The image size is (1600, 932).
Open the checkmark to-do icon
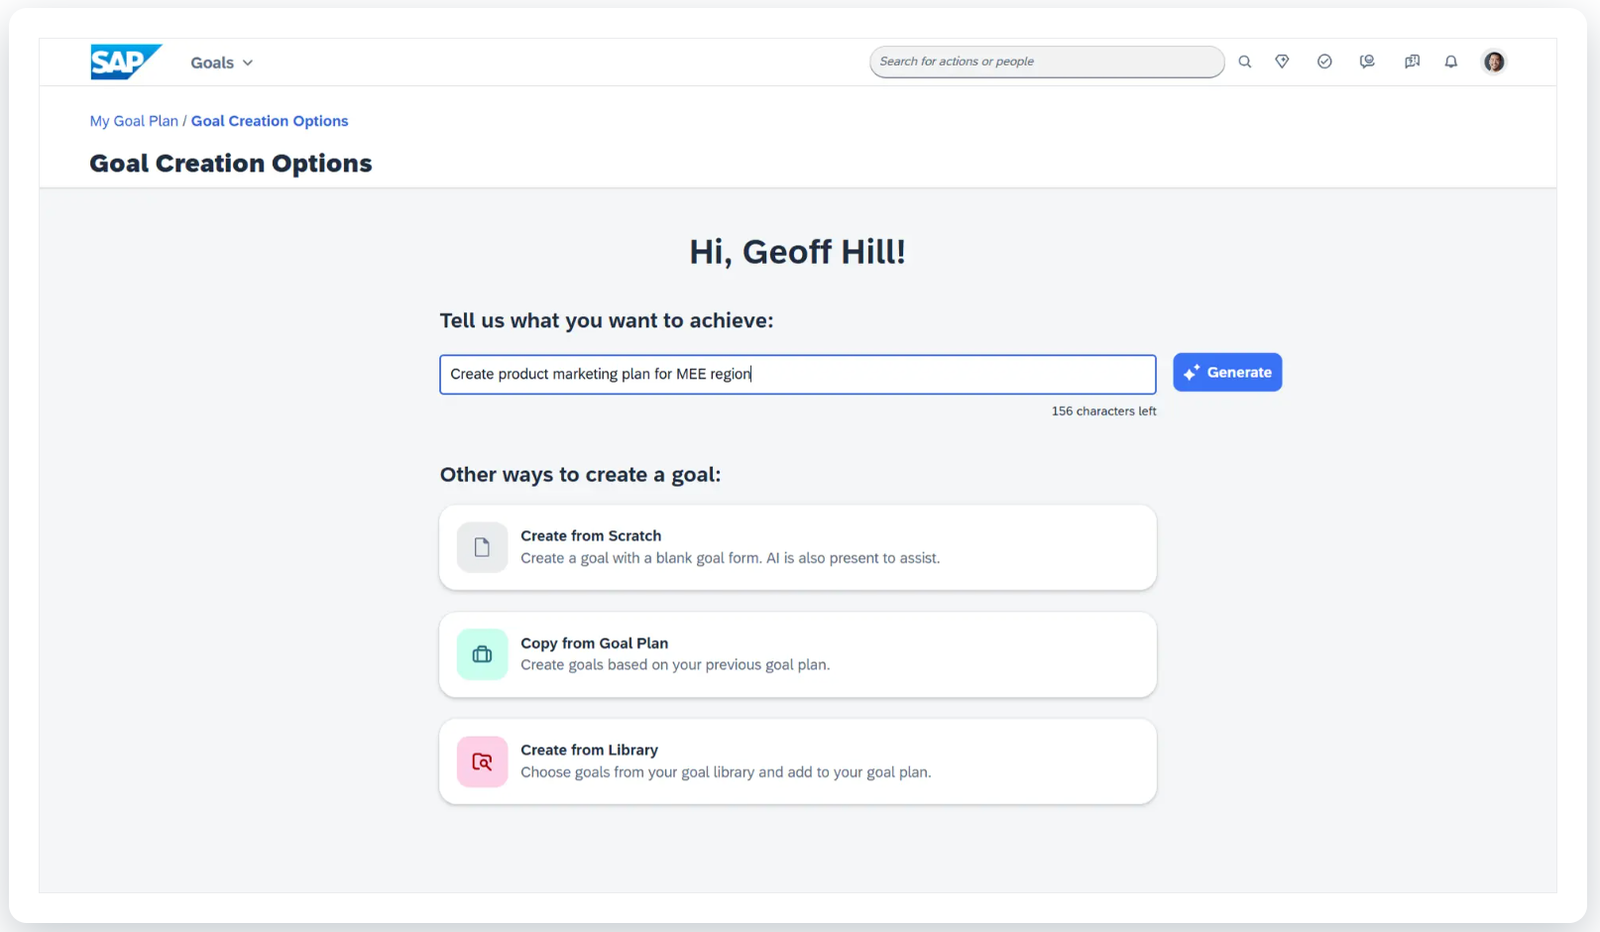[x=1324, y=62]
